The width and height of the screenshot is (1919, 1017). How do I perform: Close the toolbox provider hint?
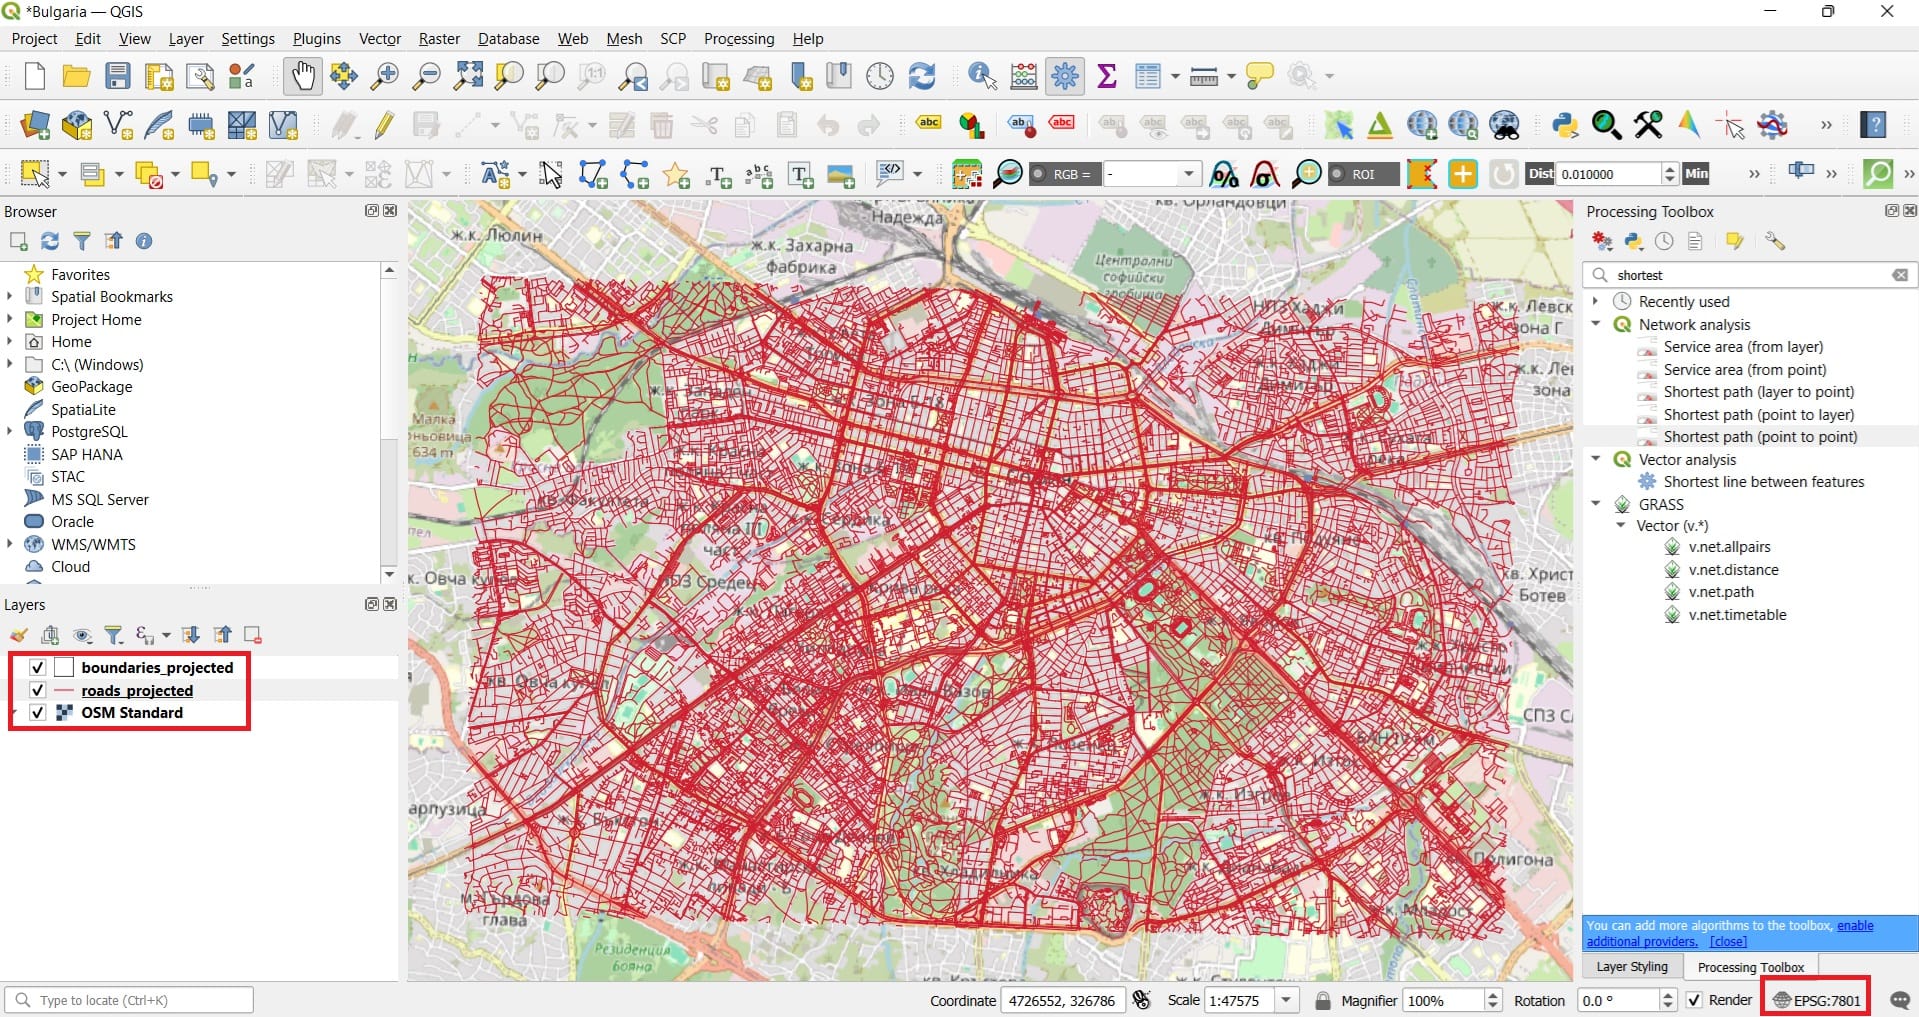pyautogui.click(x=1728, y=941)
